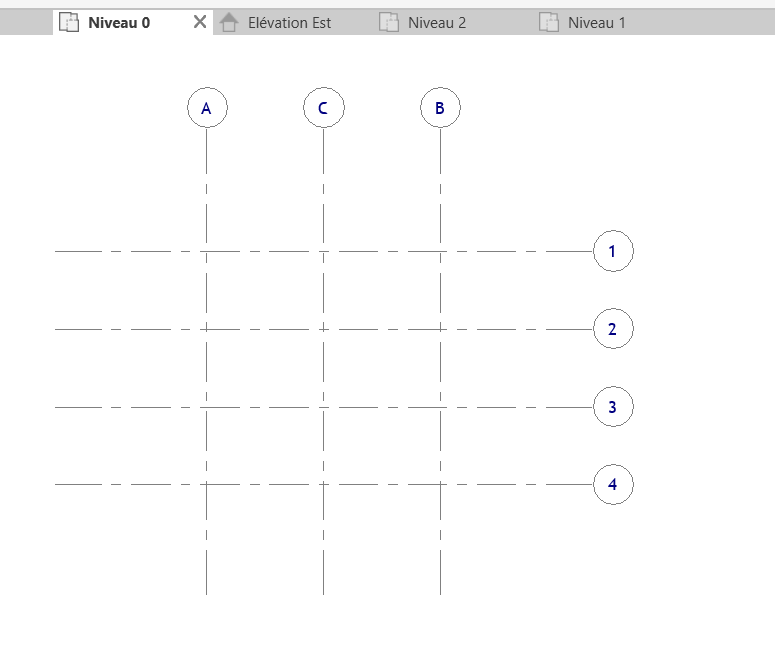Activate the Niveau 0 tab
This screenshot has width=775, height=653.
[119, 22]
